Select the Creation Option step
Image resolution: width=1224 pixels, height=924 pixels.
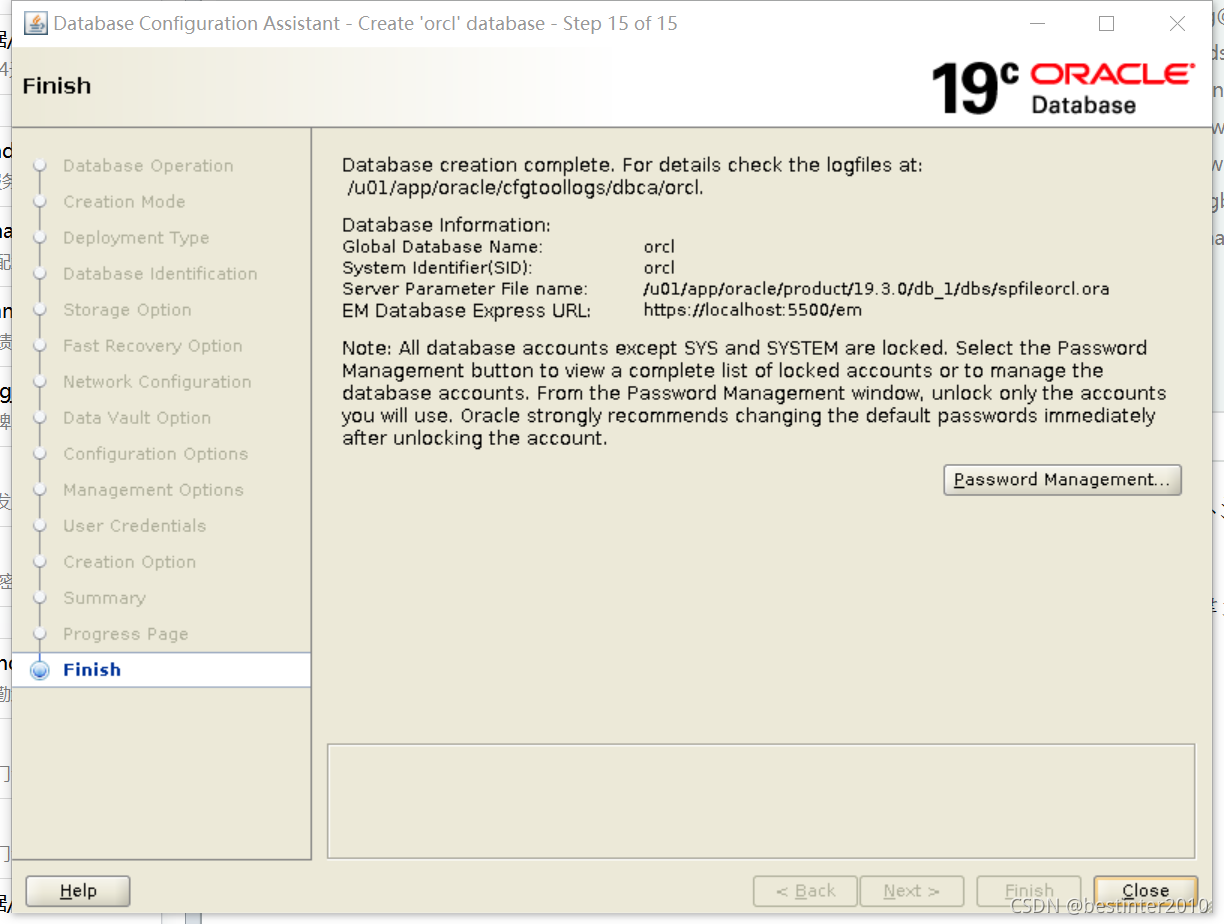(130, 562)
